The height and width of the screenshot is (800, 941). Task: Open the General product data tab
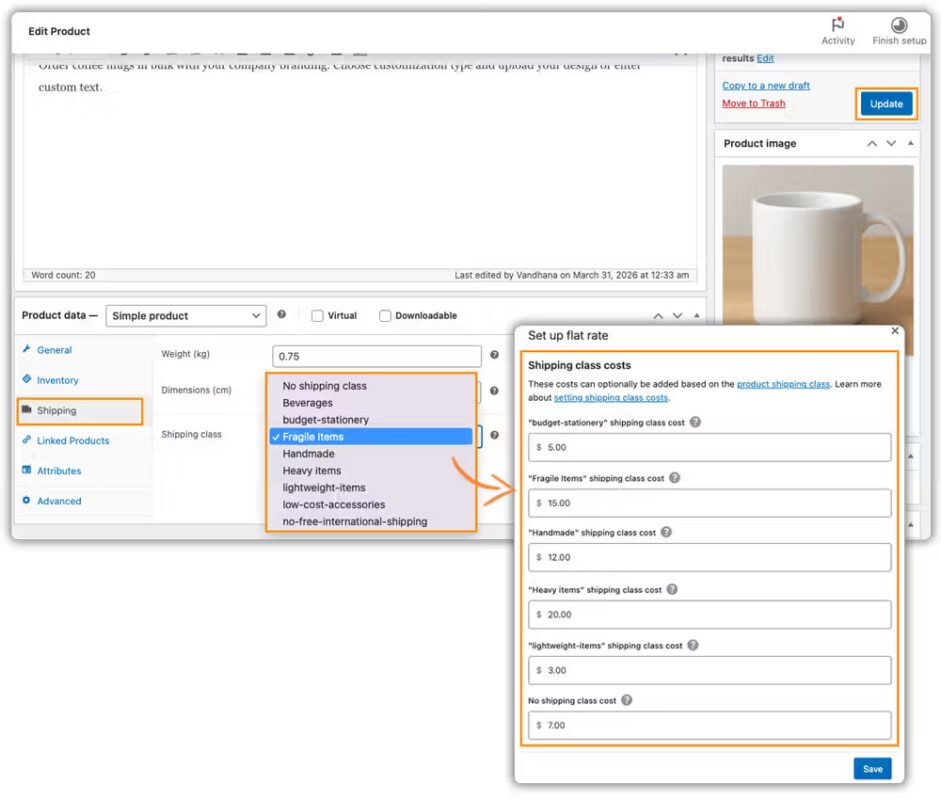[54, 350]
